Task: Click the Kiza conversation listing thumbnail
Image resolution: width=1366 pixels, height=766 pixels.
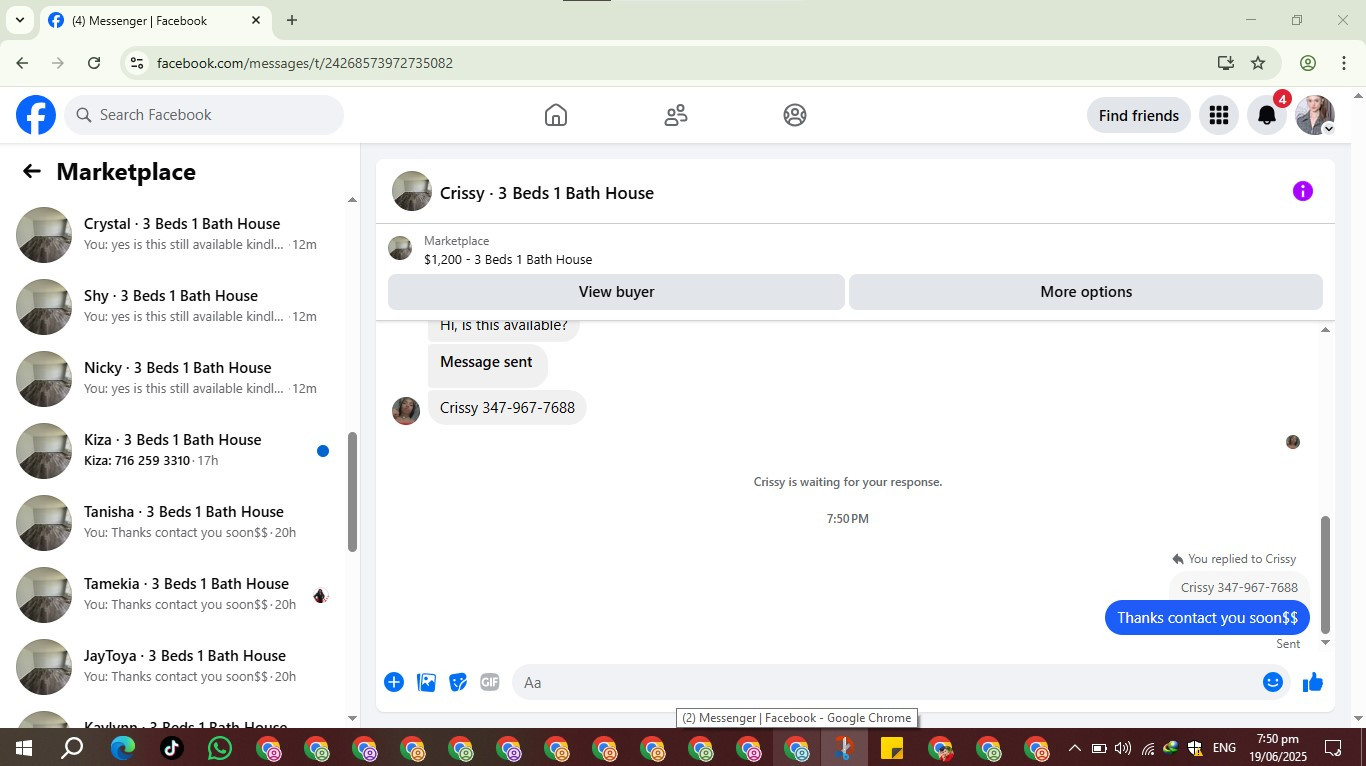Action: [44, 451]
